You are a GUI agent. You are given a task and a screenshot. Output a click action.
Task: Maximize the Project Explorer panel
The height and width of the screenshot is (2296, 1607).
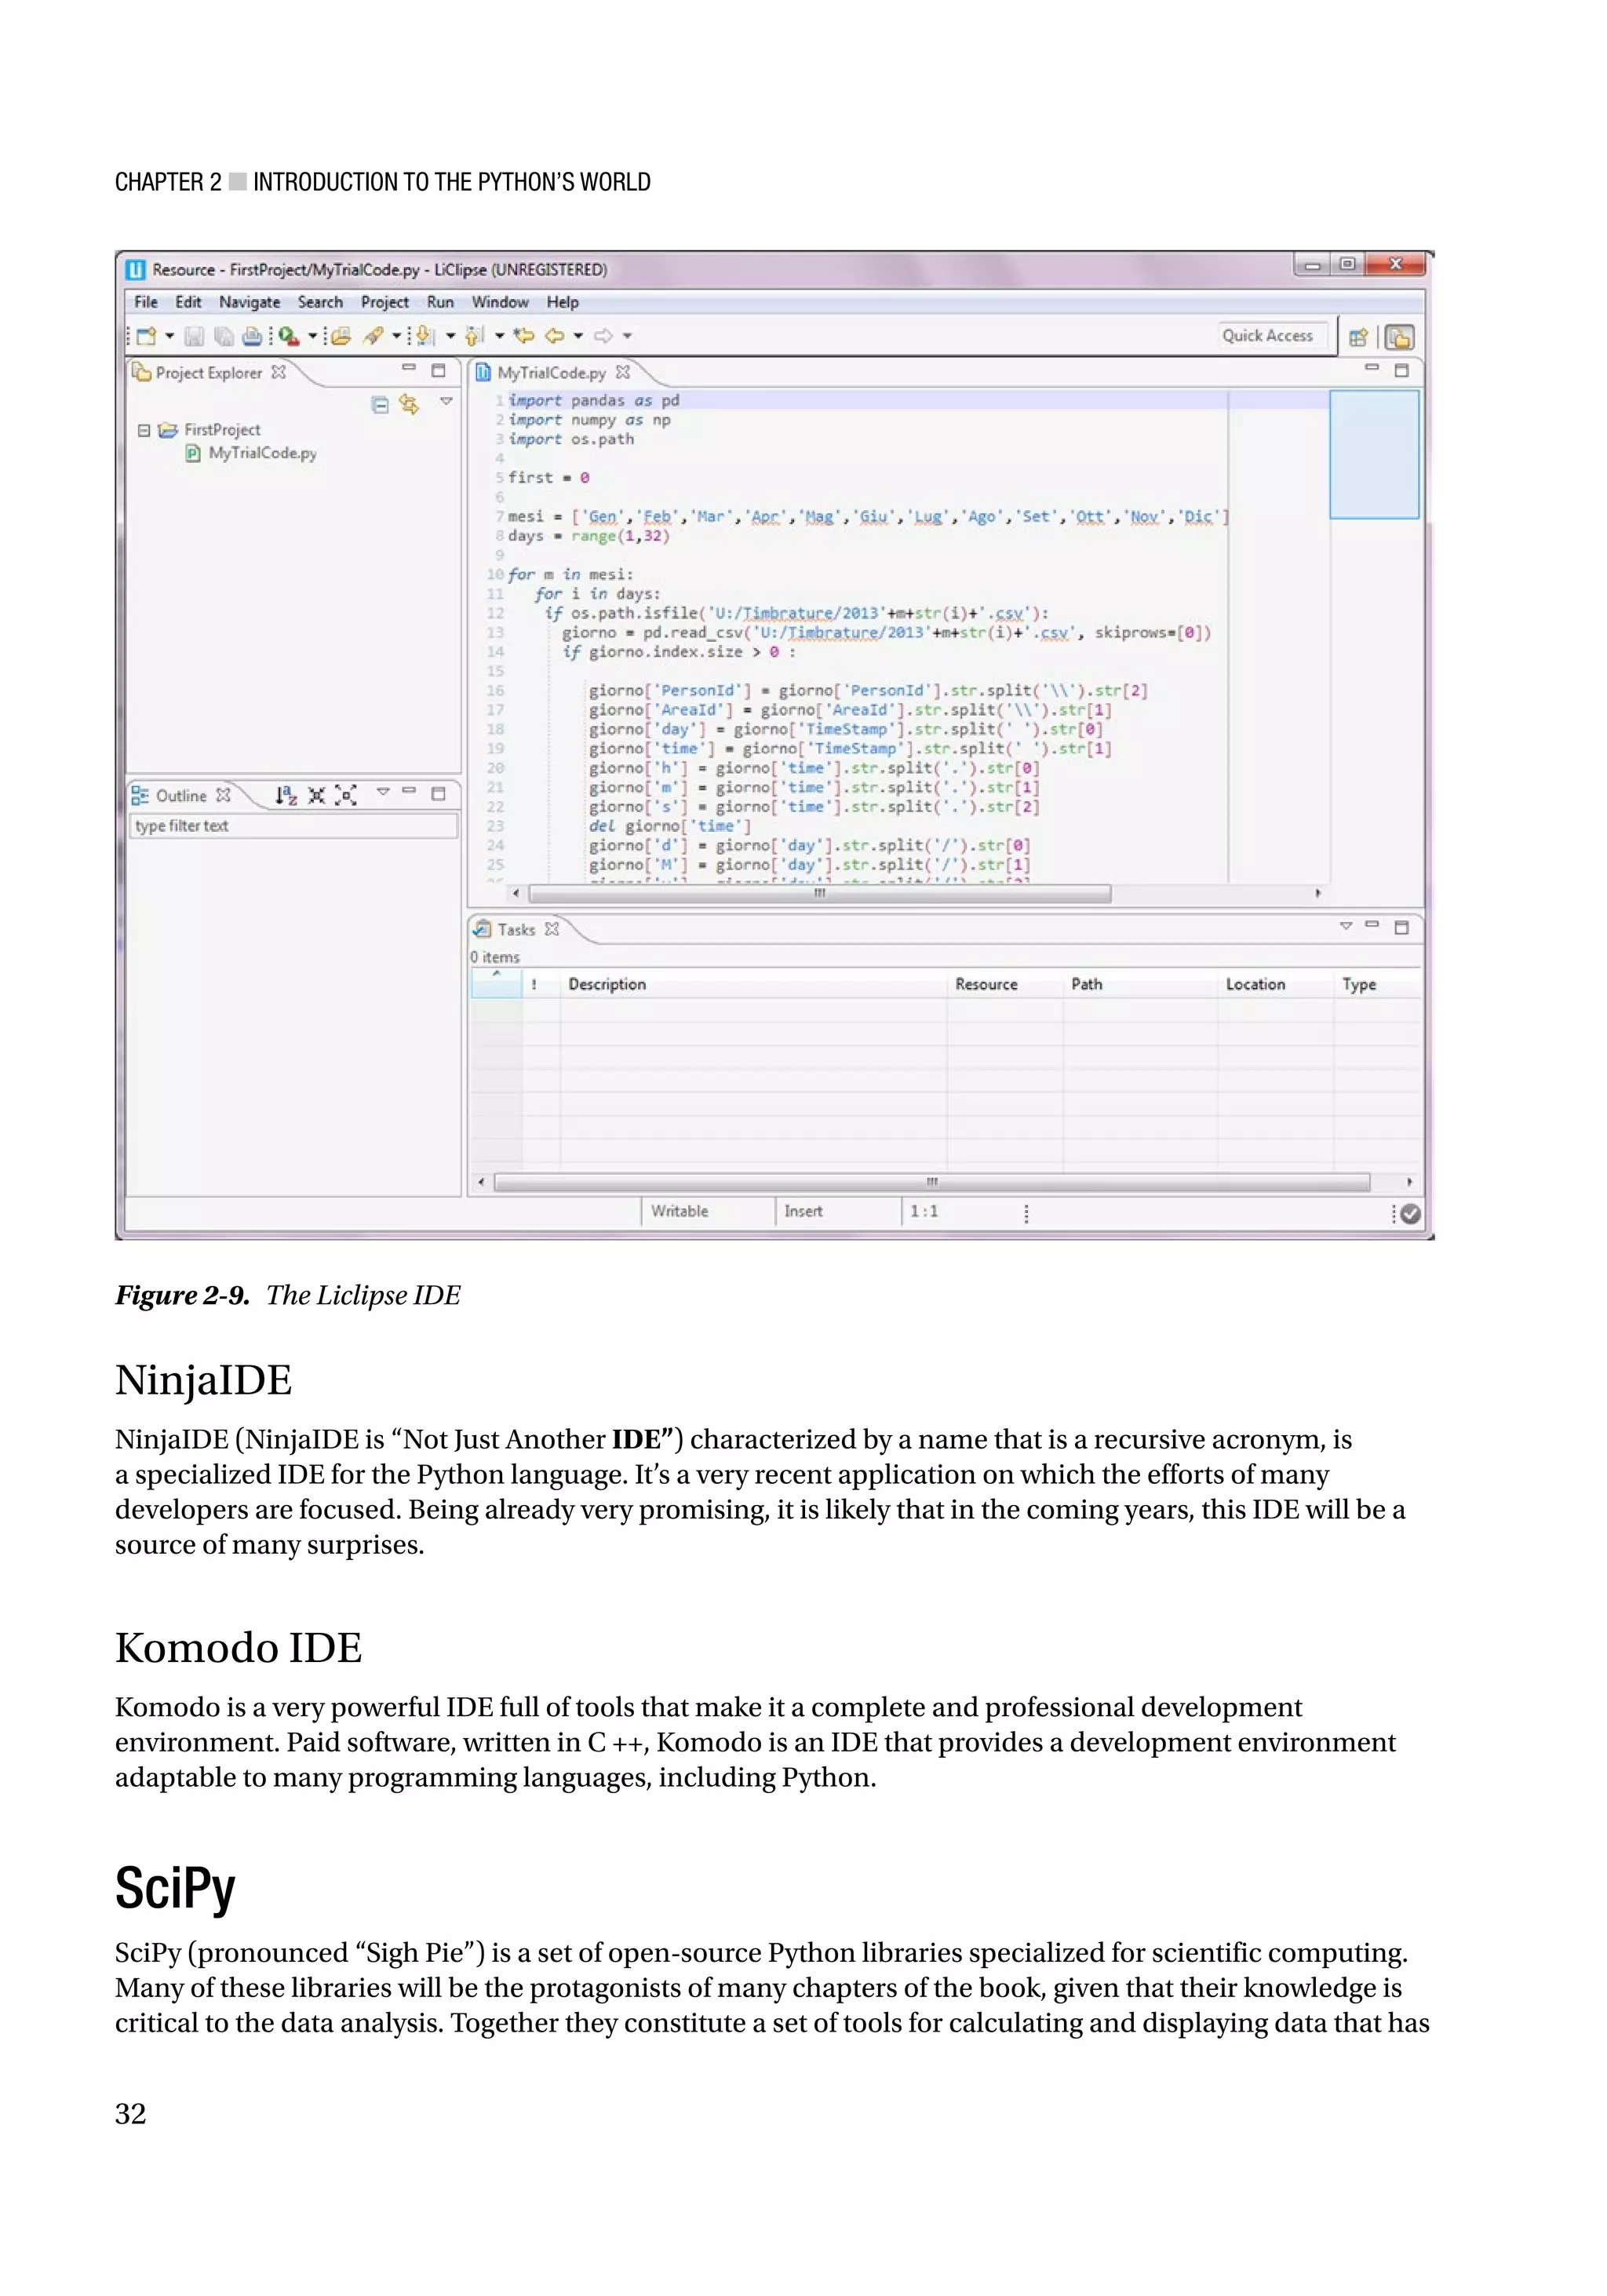point(438,370)
